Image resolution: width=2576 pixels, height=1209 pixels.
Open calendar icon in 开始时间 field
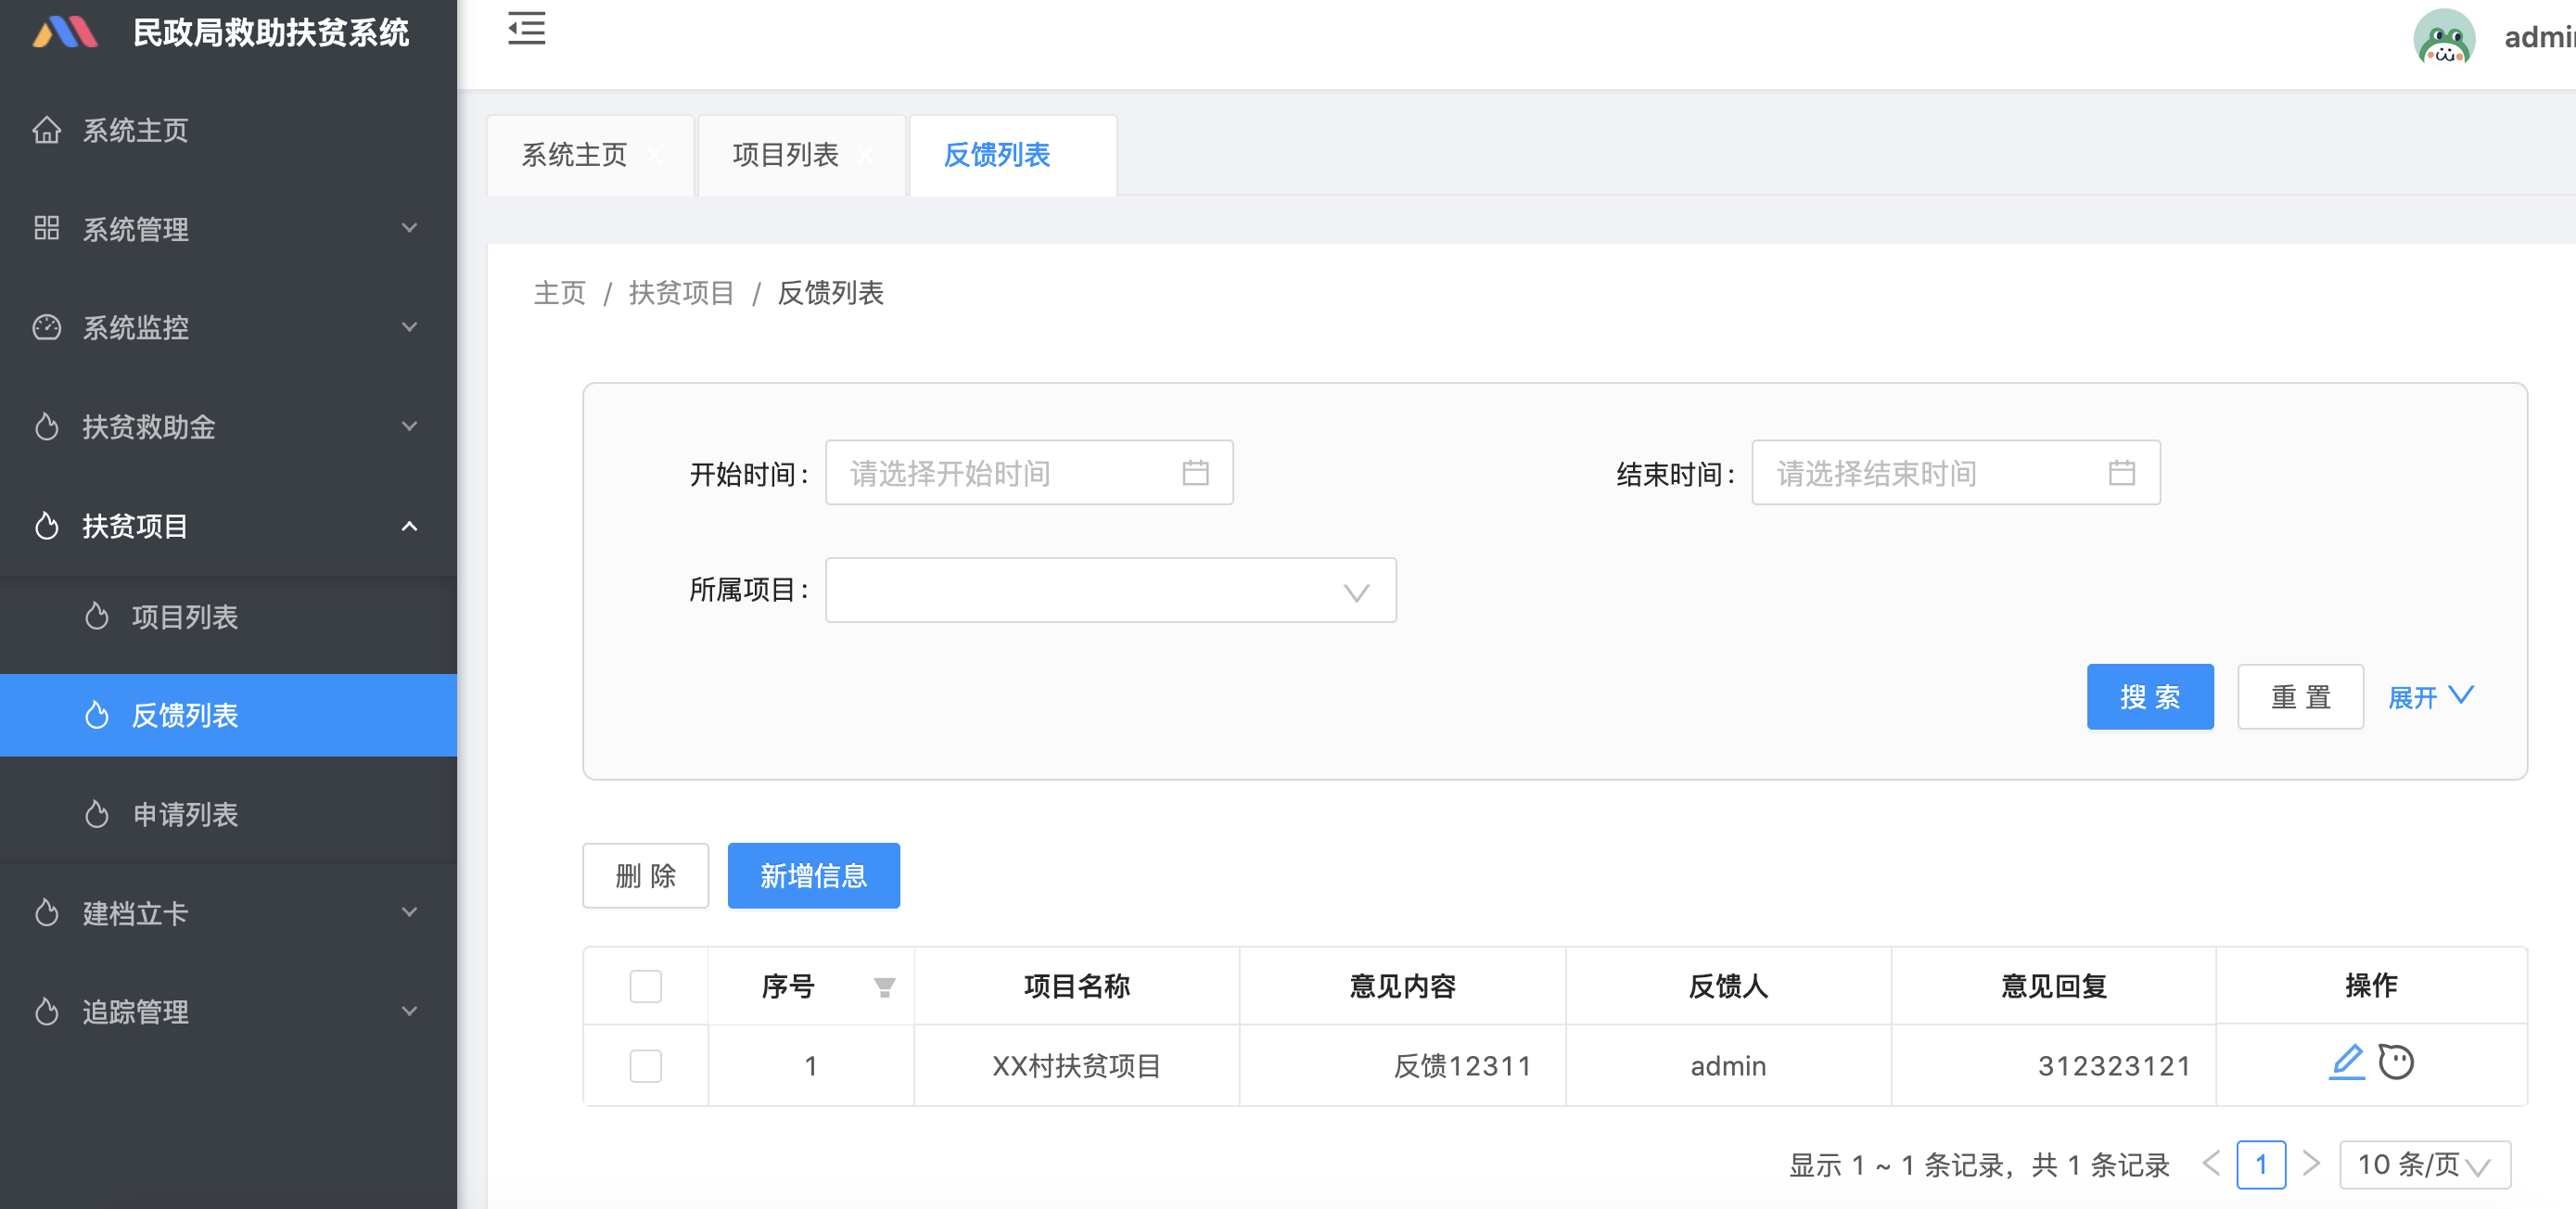(1195, 472)
